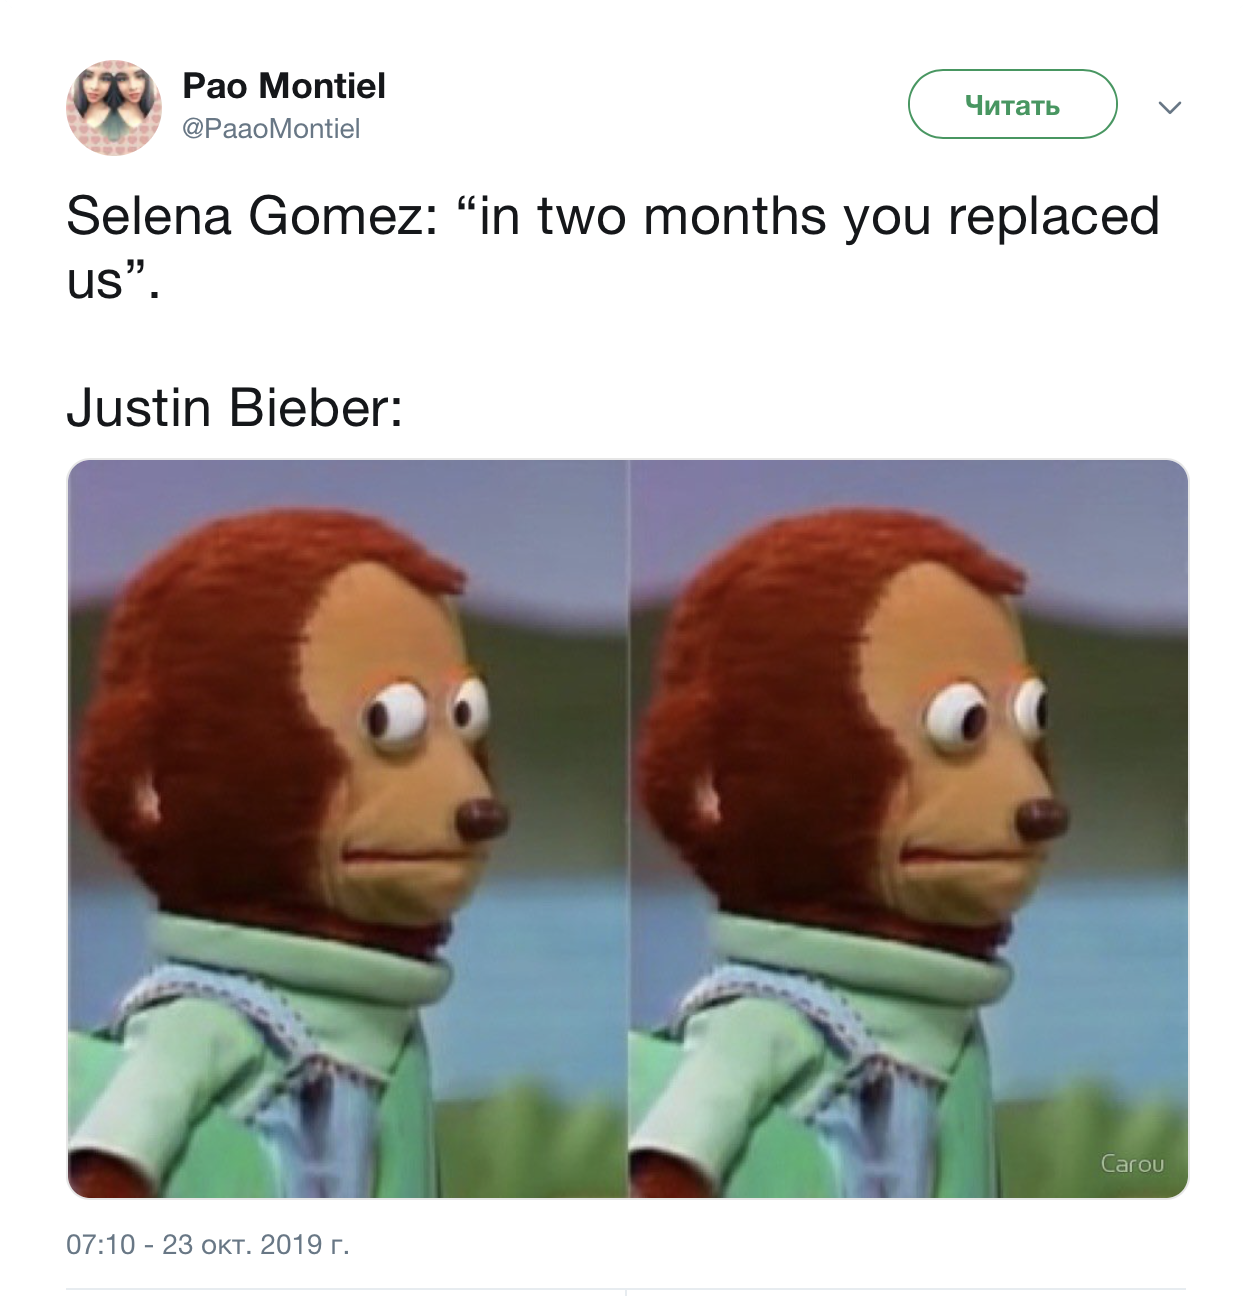Image resolution: width=1244 pixels, height=1296 pixels.
Task: Open the tweet timestamp 07:10 - 23 окт. 2019
Action: [208, 1244]
